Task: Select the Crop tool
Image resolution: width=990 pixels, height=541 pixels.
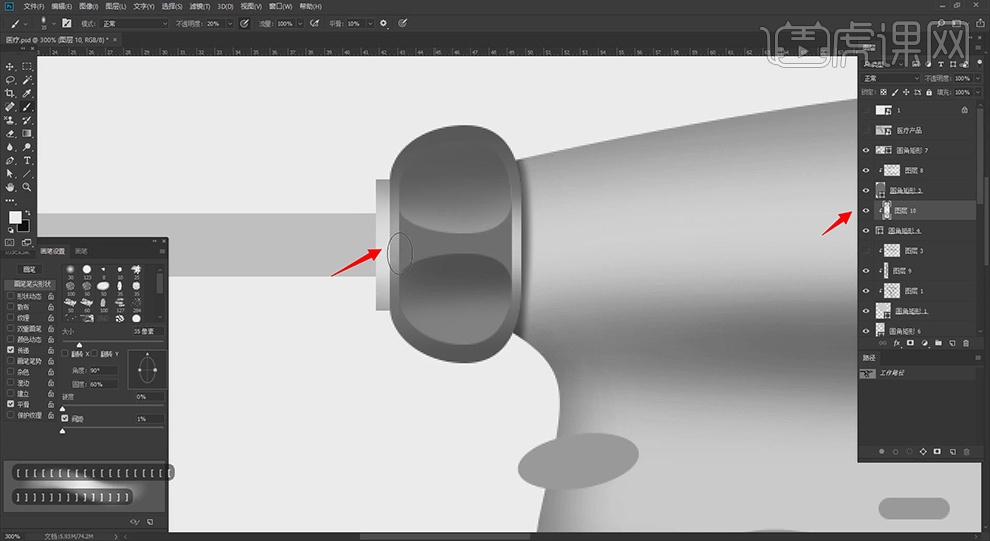Action: pyautogui.click(x=9, y=93)
